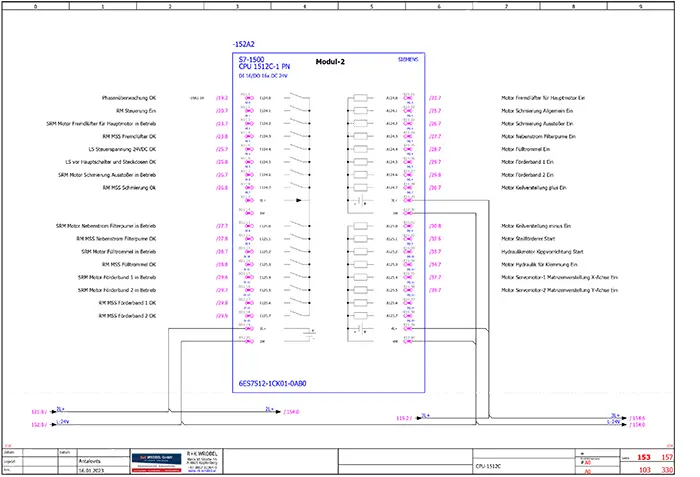Viewport: 700px width, 477px height.
Task: Click the 'Modul-2' module title
Action: coord(329,61)
